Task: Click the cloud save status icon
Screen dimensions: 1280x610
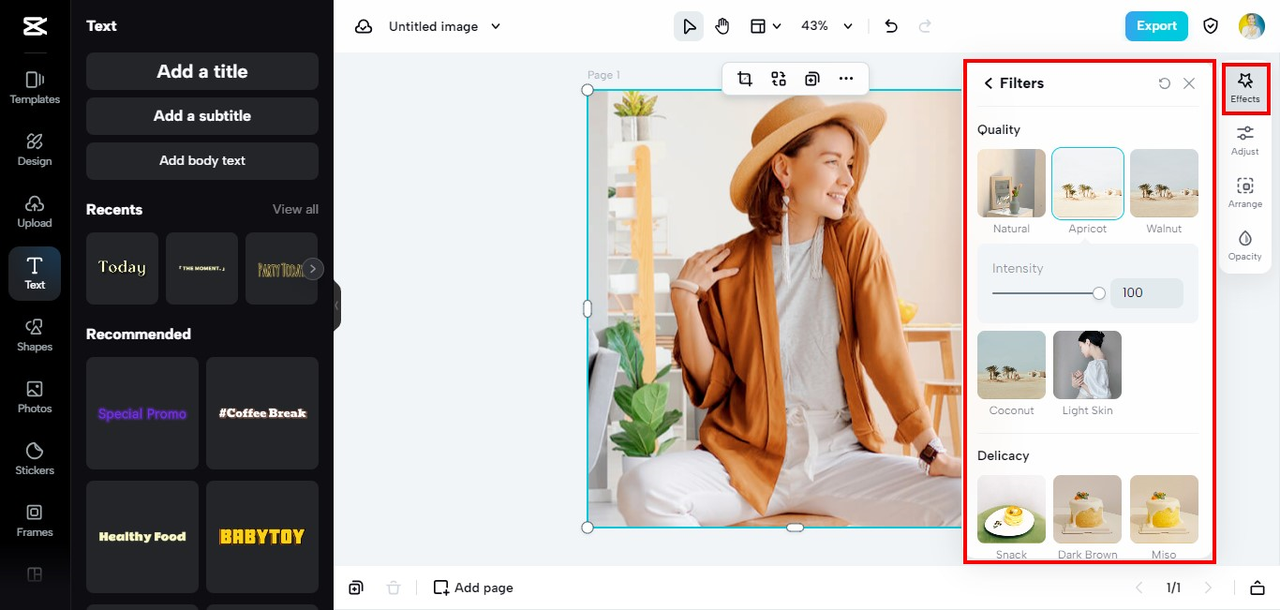Action: [364, 27]
